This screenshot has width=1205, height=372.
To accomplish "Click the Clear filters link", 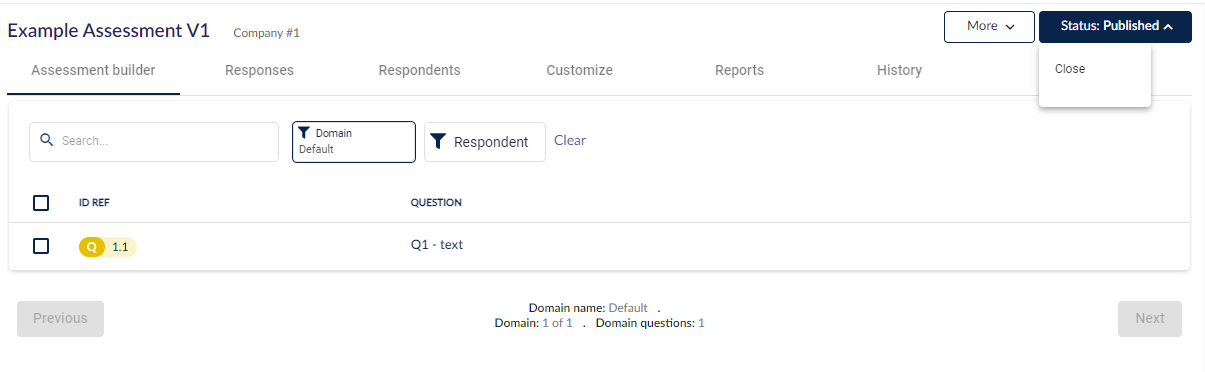I will 570,140.
